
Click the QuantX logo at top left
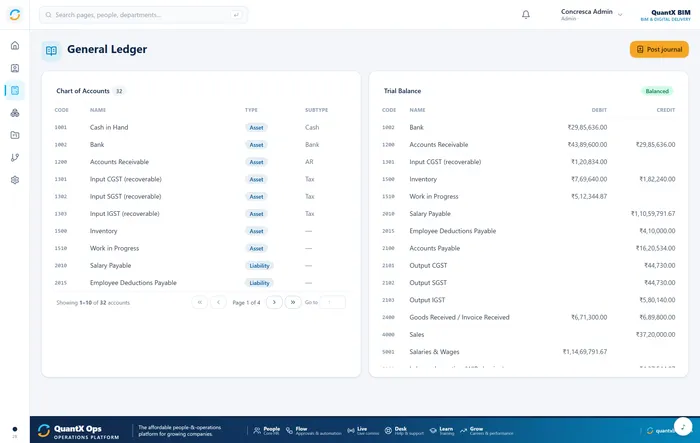point(15,15)
